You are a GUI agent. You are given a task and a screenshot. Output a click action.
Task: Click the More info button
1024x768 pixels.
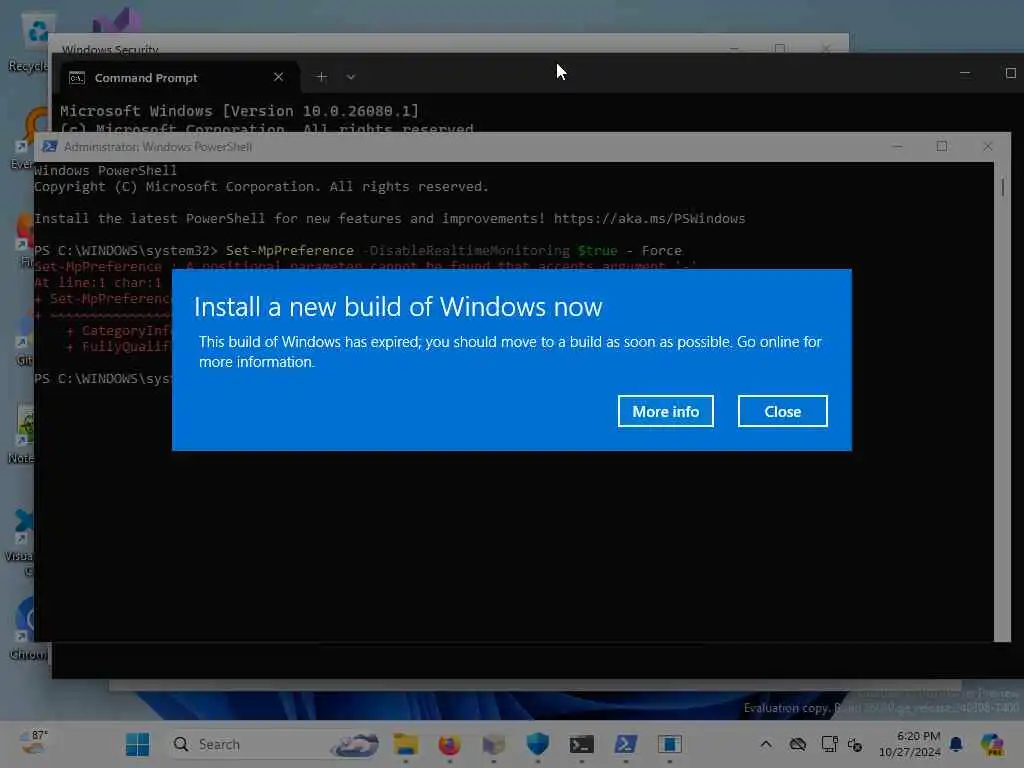pyautogui.click(x=665, y=411)
